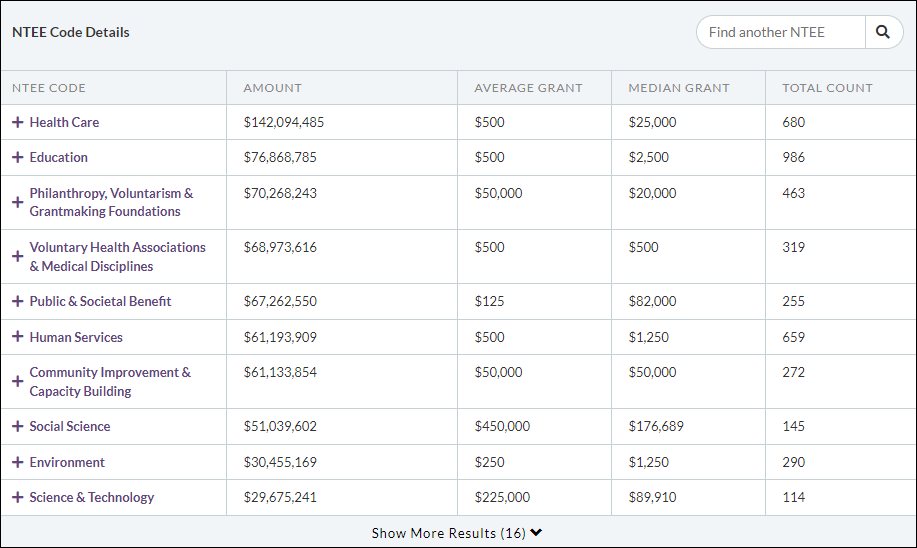Sort by the Average Grant column header
This screenshot has width=917, height=548.
(x=528, y=88)
